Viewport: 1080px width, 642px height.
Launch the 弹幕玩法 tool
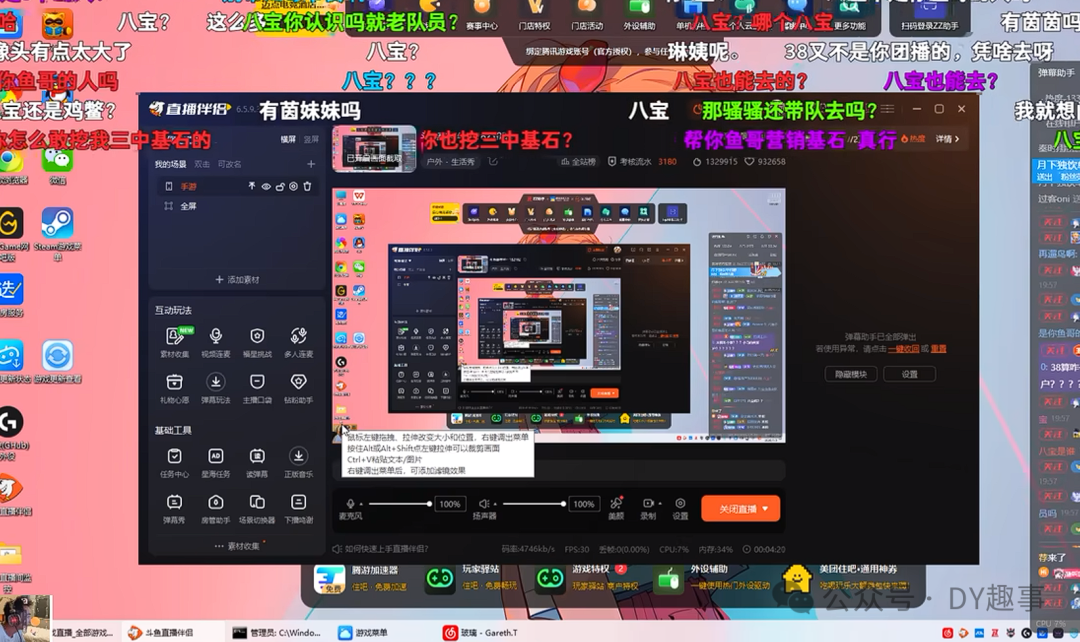pos(216,389)
